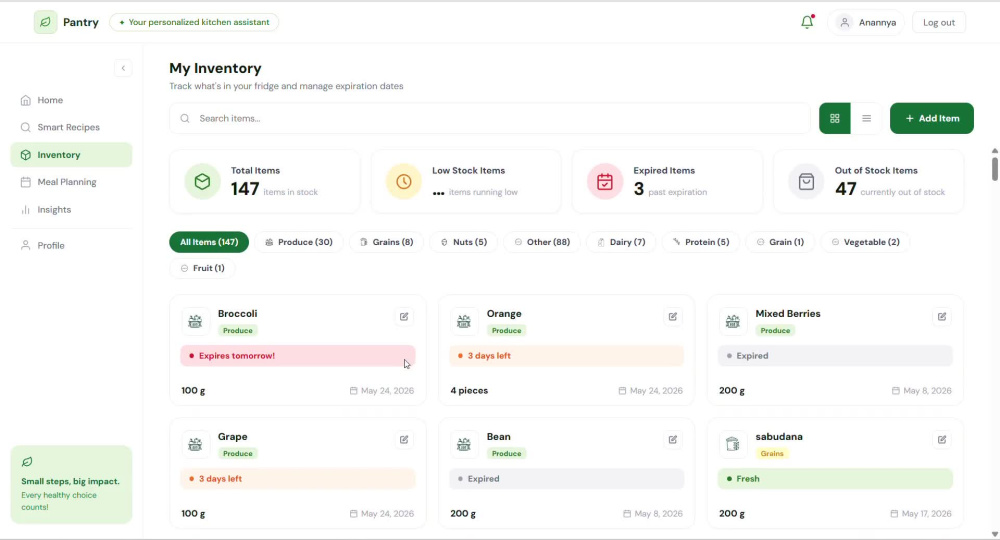1000x540 pixels.
Task: Switch to grid view
Action: coord(834,119)
